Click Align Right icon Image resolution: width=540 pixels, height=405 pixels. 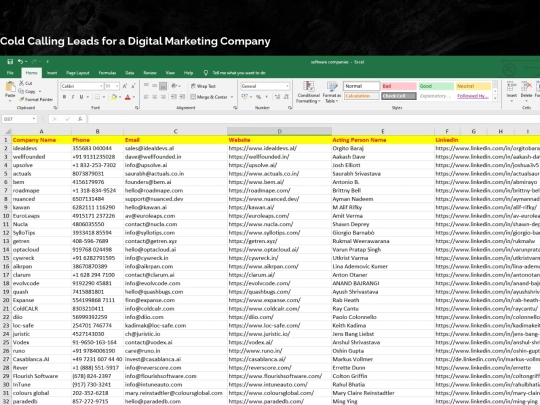point(163,97)
